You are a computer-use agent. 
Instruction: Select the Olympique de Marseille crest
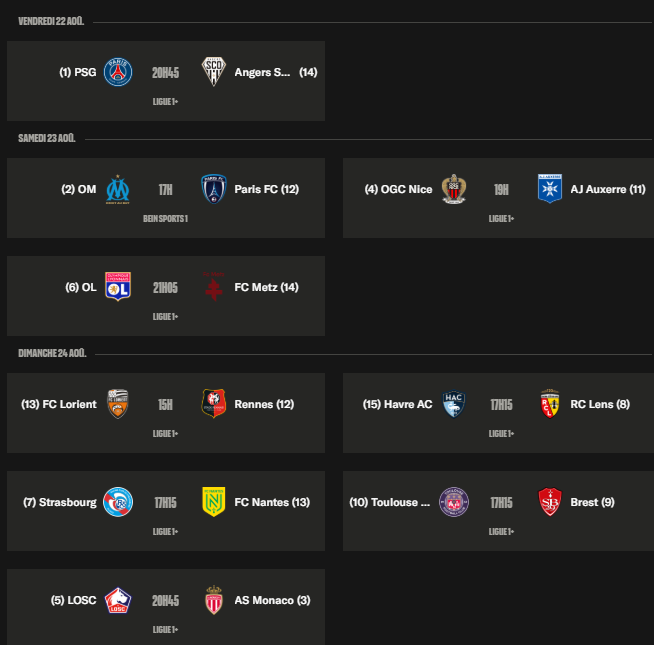tap(118, 189)
